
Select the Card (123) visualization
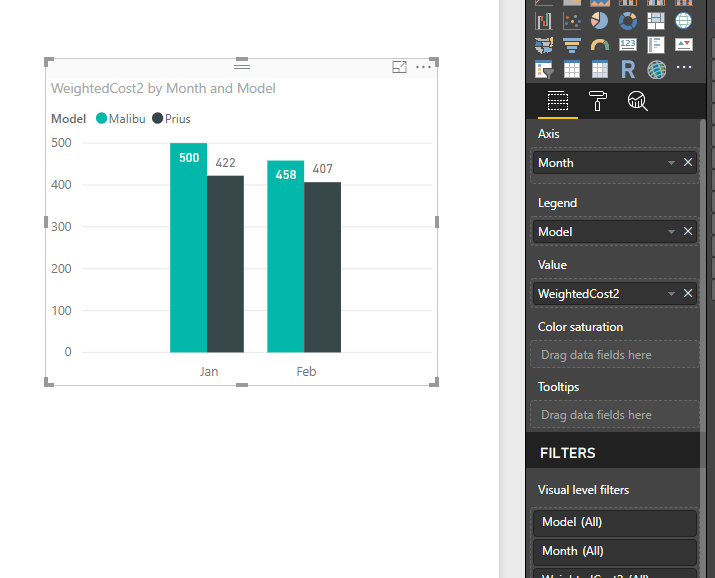click(628, 45)
